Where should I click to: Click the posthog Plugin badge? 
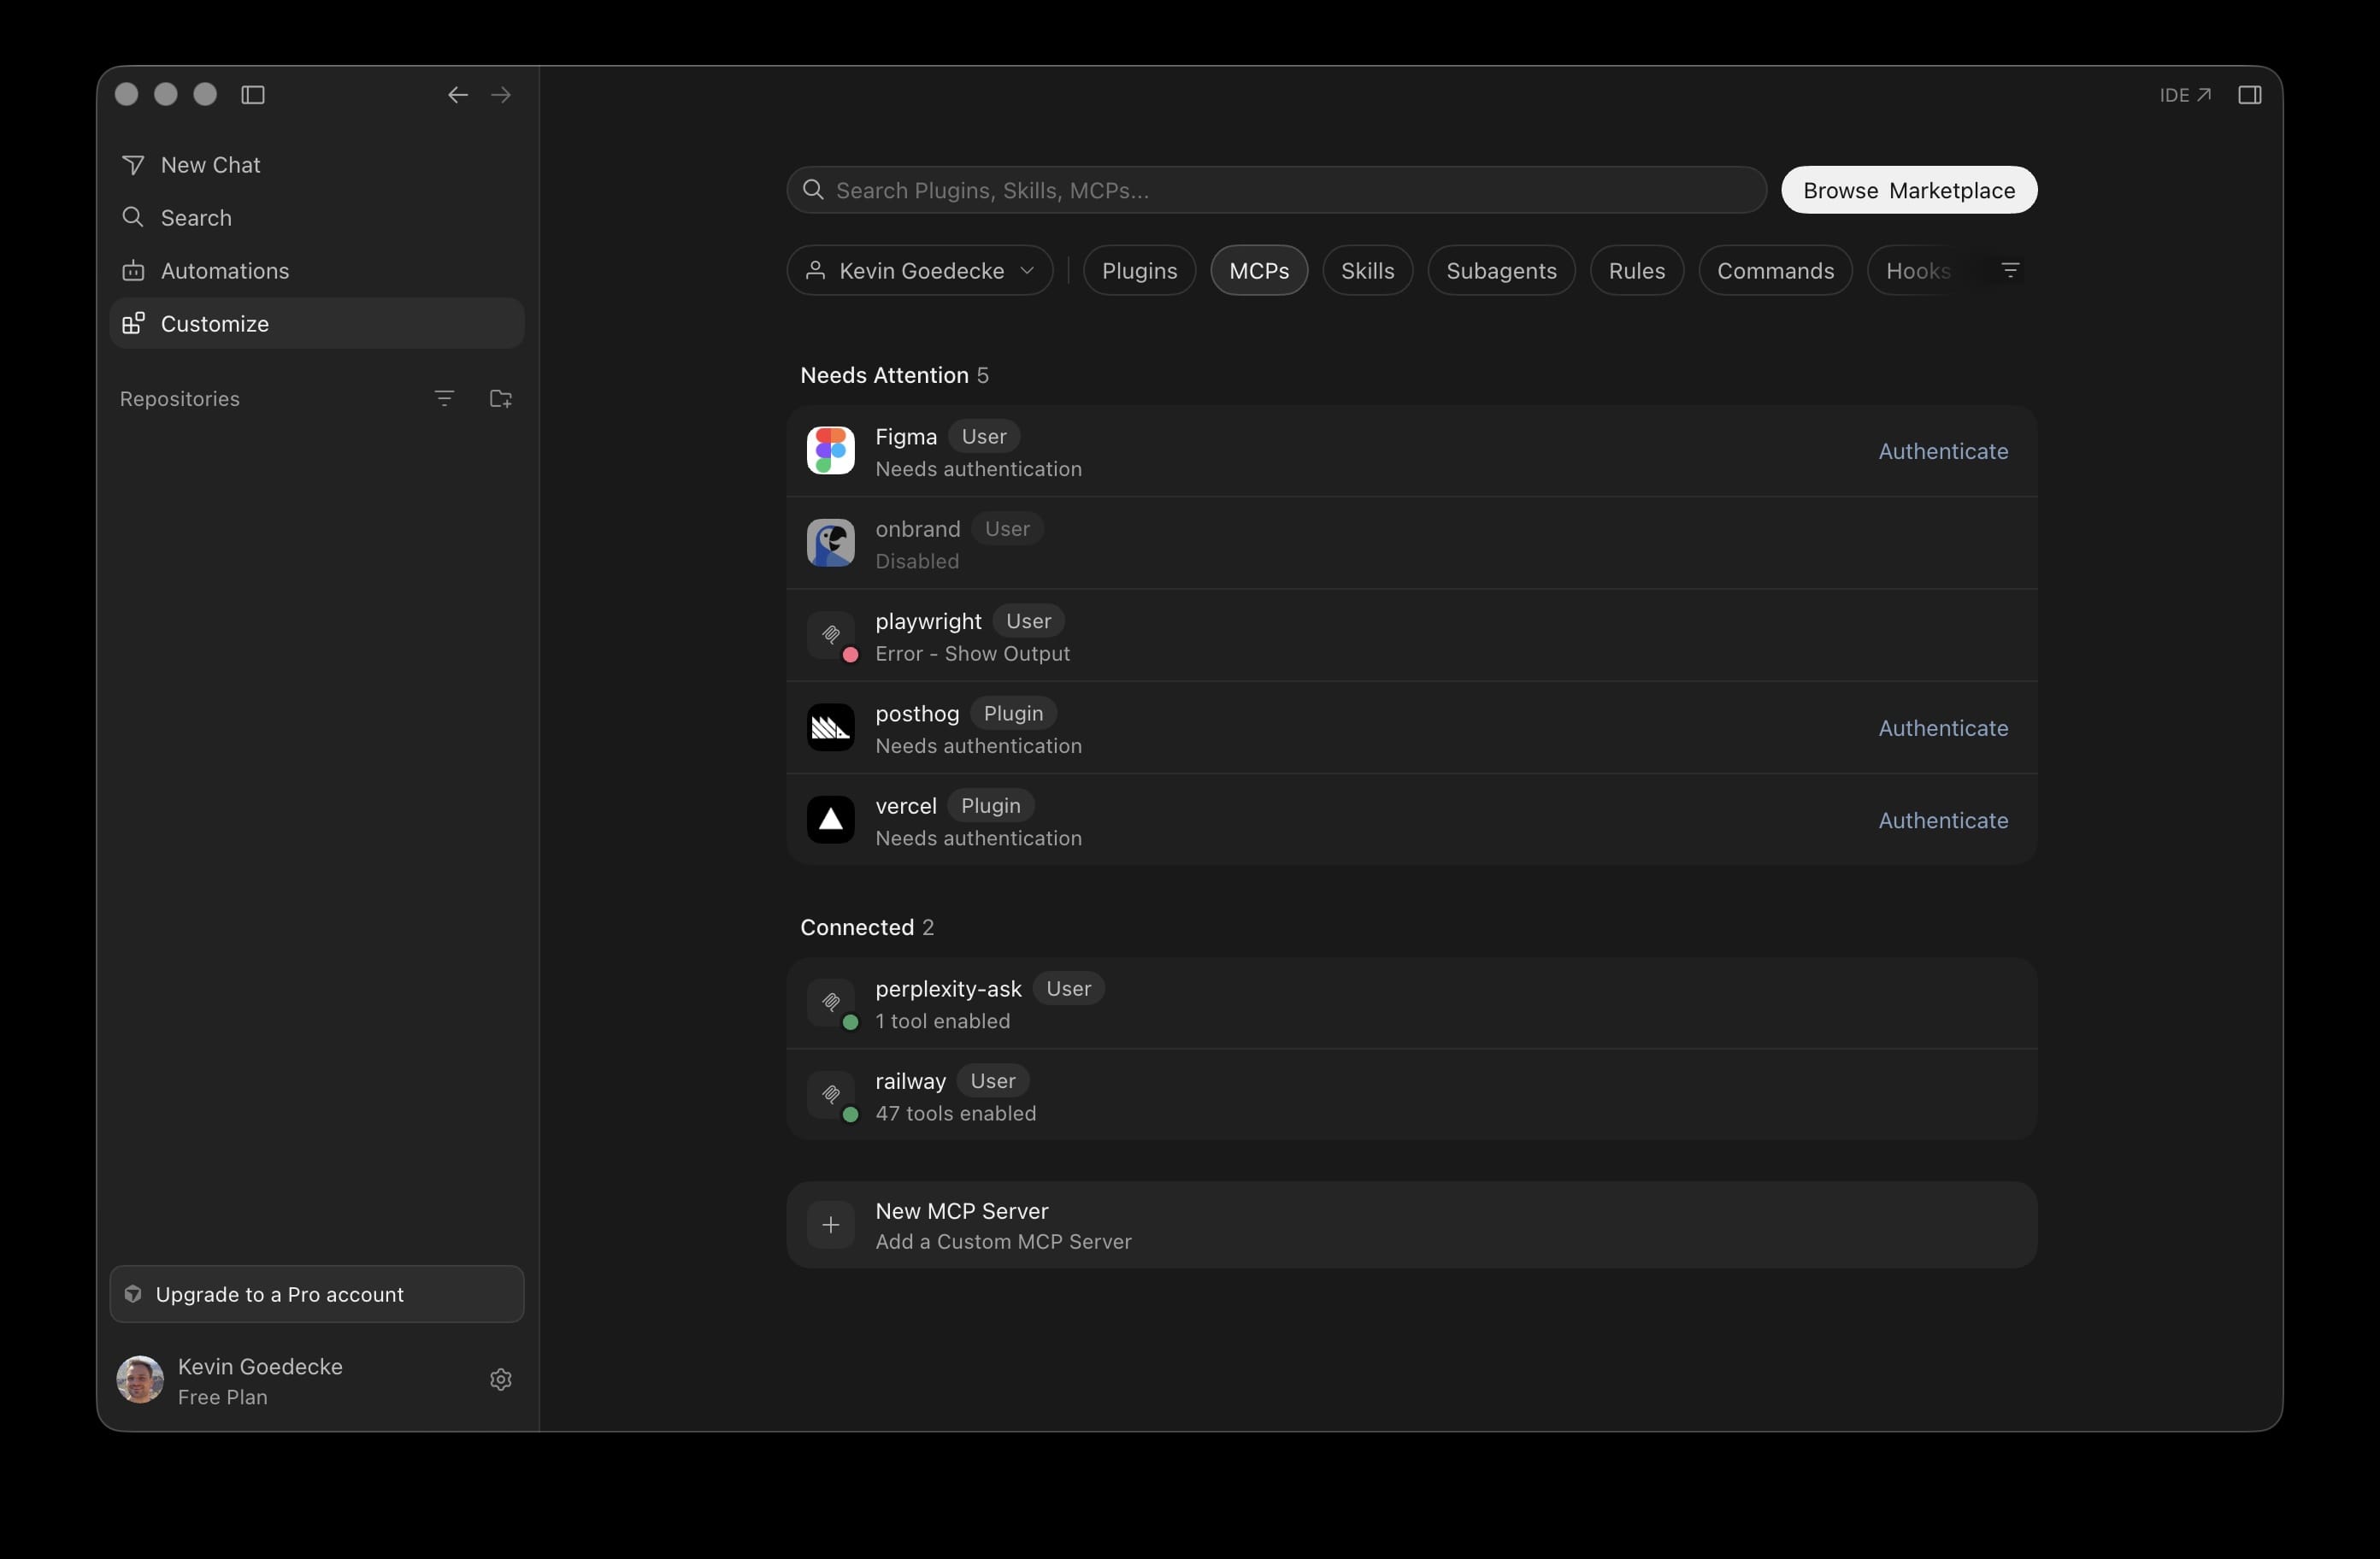click(x=1012, y=713)
